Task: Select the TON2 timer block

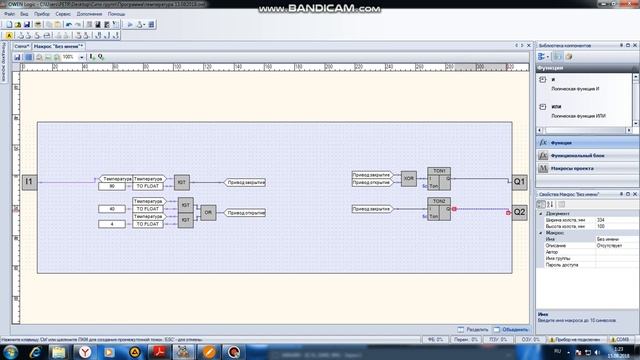Action: point(439,209)
